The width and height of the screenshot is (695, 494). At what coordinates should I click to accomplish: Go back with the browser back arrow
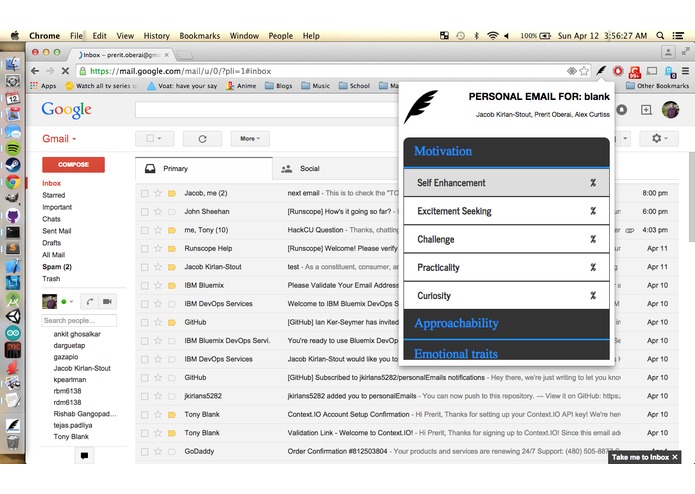pyautogui.click(x=35, y=71)
